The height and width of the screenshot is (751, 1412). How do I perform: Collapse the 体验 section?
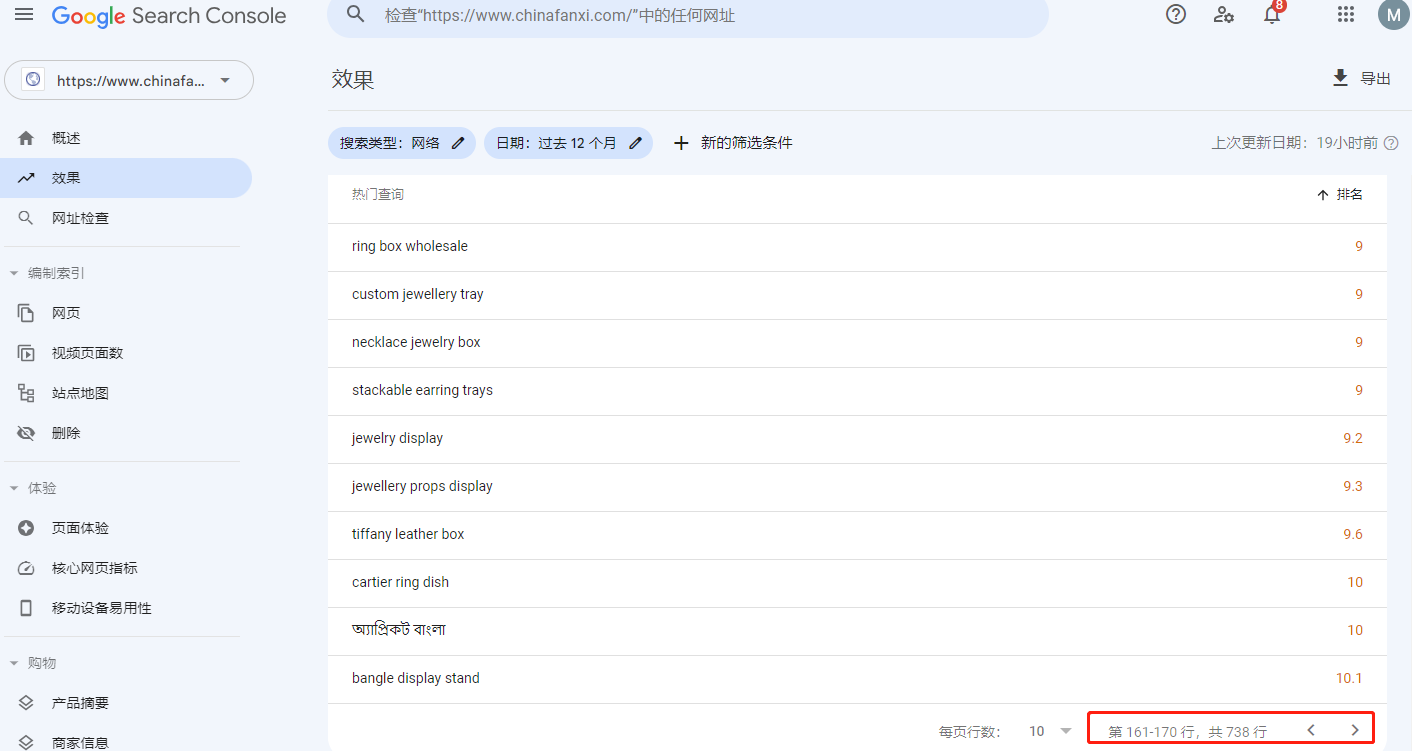pyautogui.click(x=14, y=488)
